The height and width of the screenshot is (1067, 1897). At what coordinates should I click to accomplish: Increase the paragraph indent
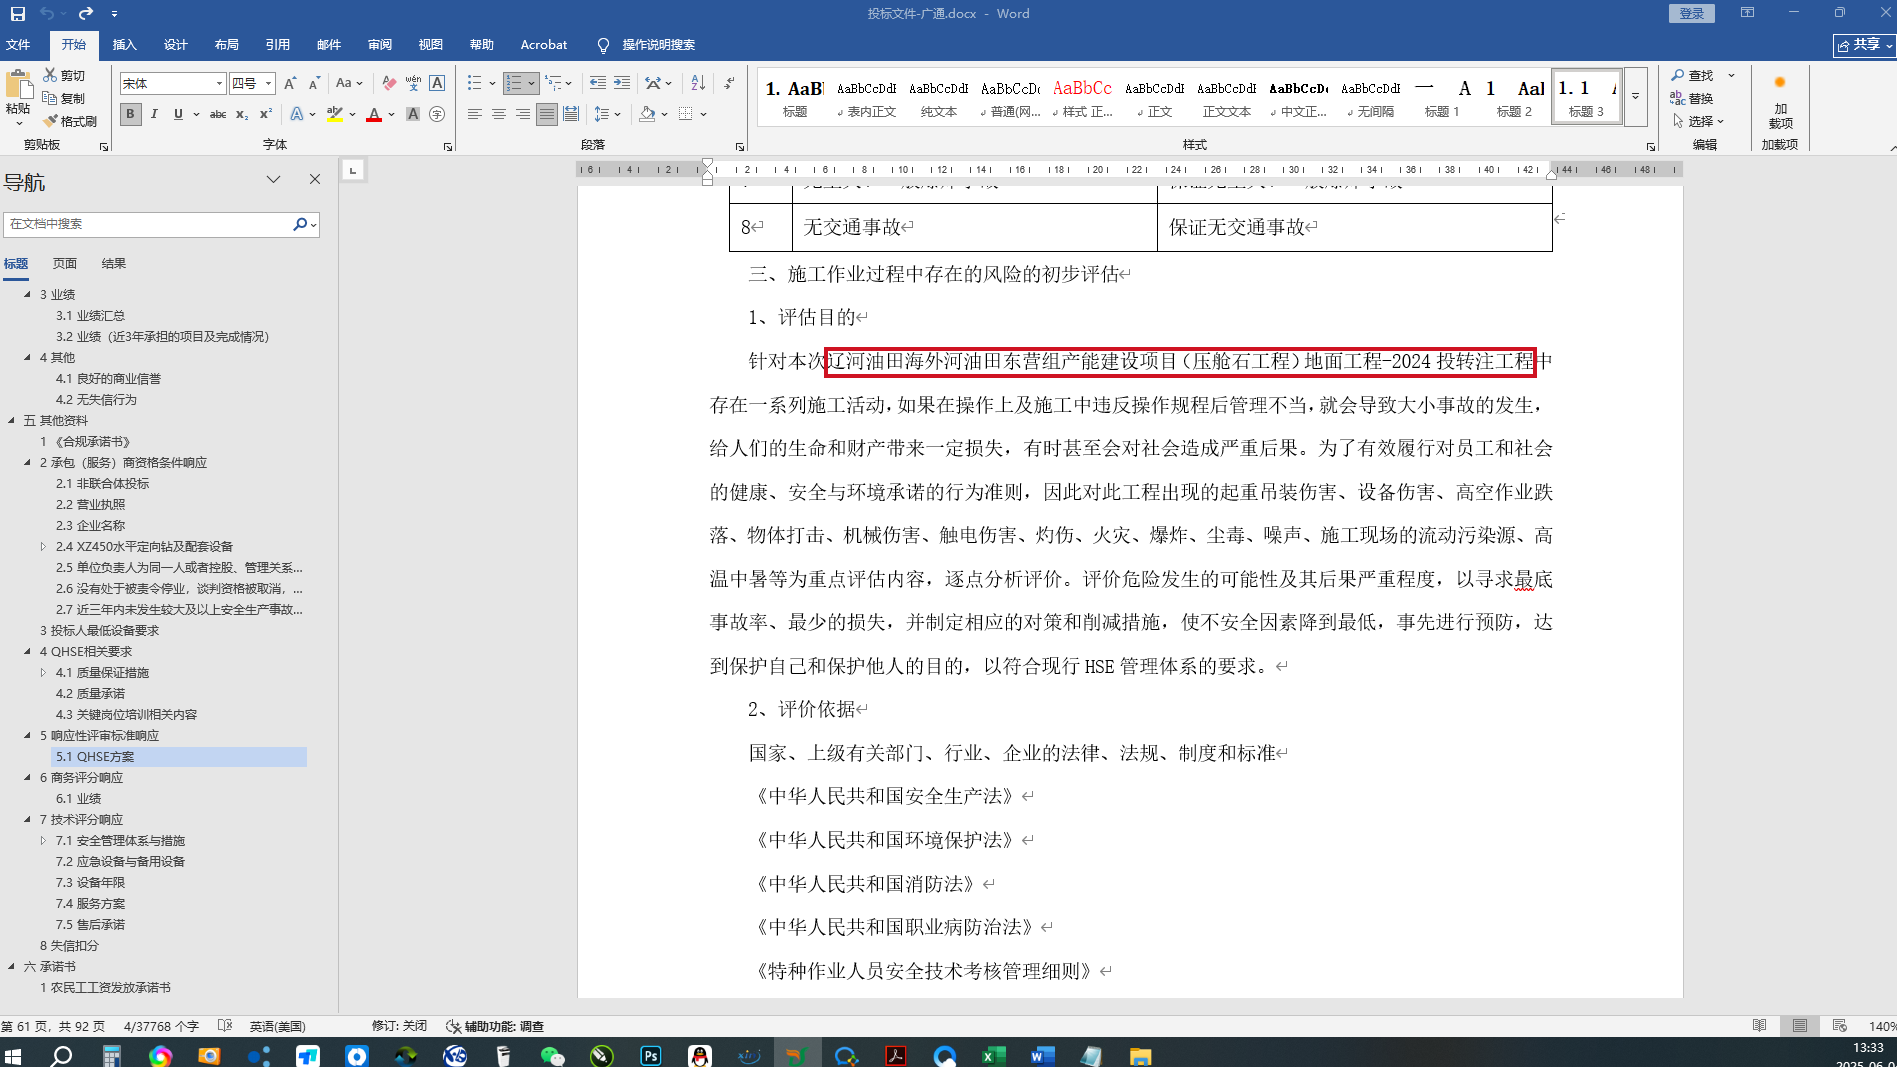622,83
